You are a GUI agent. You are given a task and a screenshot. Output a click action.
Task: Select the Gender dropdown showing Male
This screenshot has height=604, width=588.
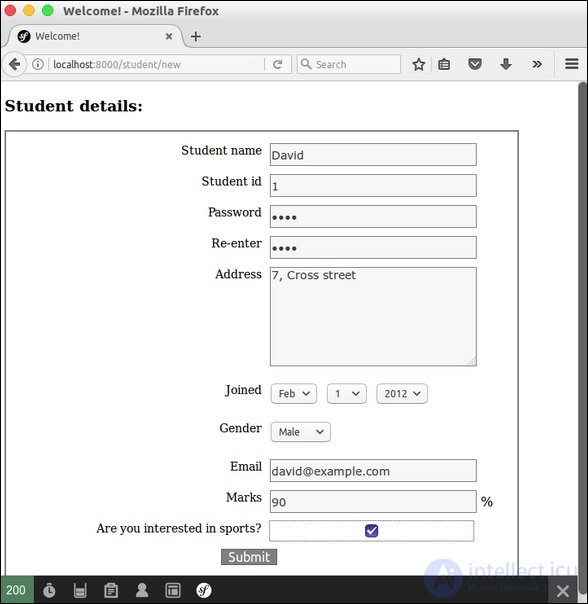[x=301, y=432]
